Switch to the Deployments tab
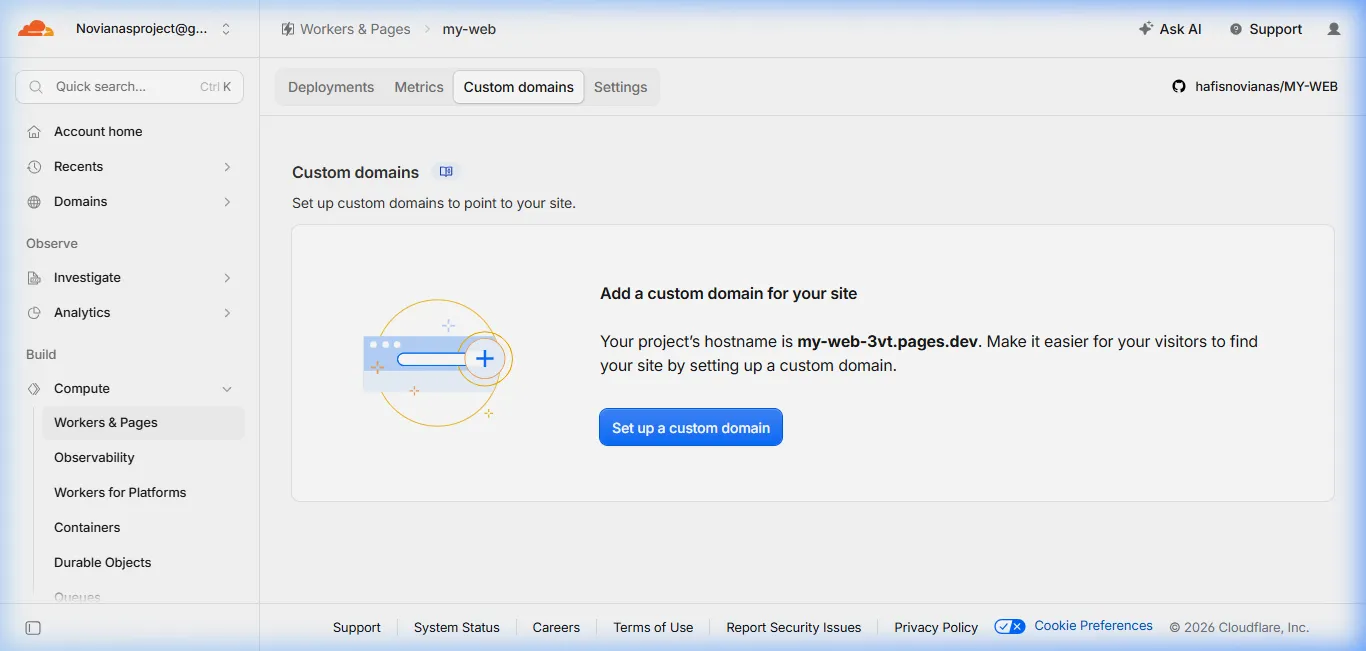The height and width of the screenshot is (651, 1366). coord(331,87)
